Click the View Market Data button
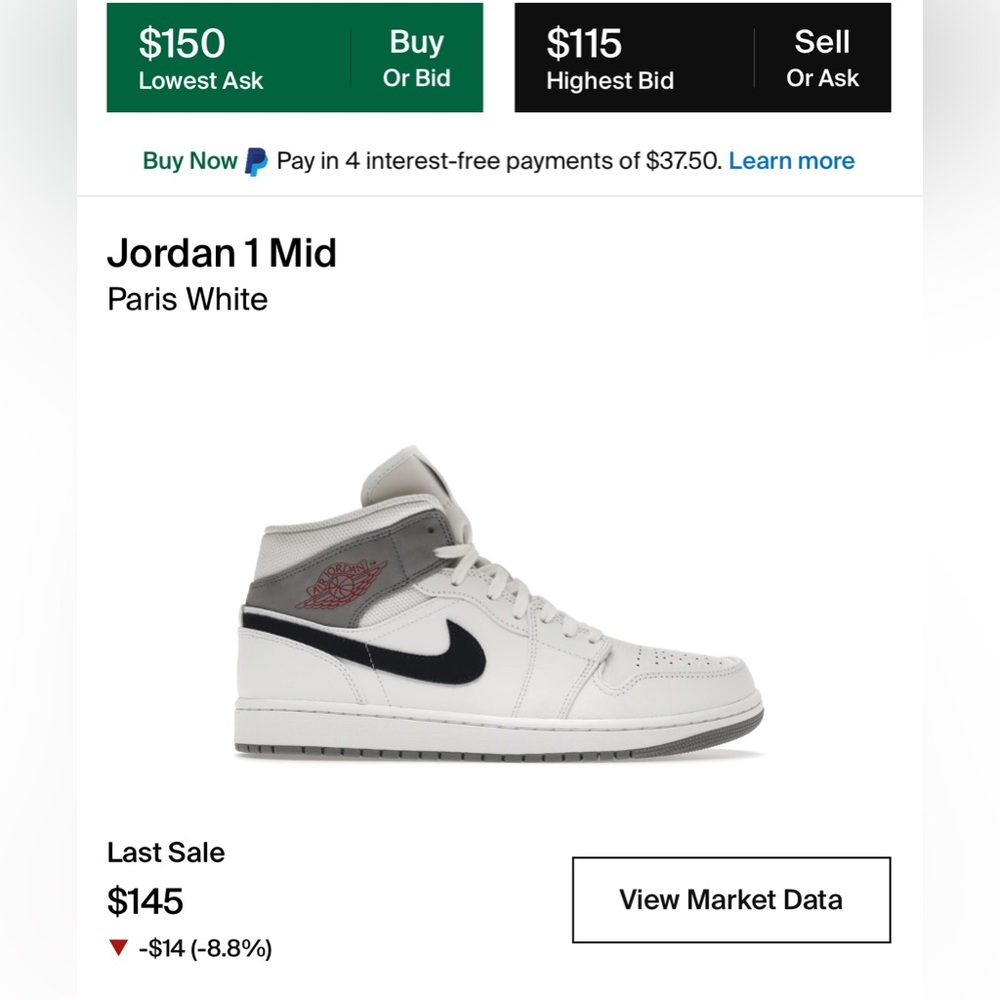The image size is (1000, 1000). [x=731, y=899]
